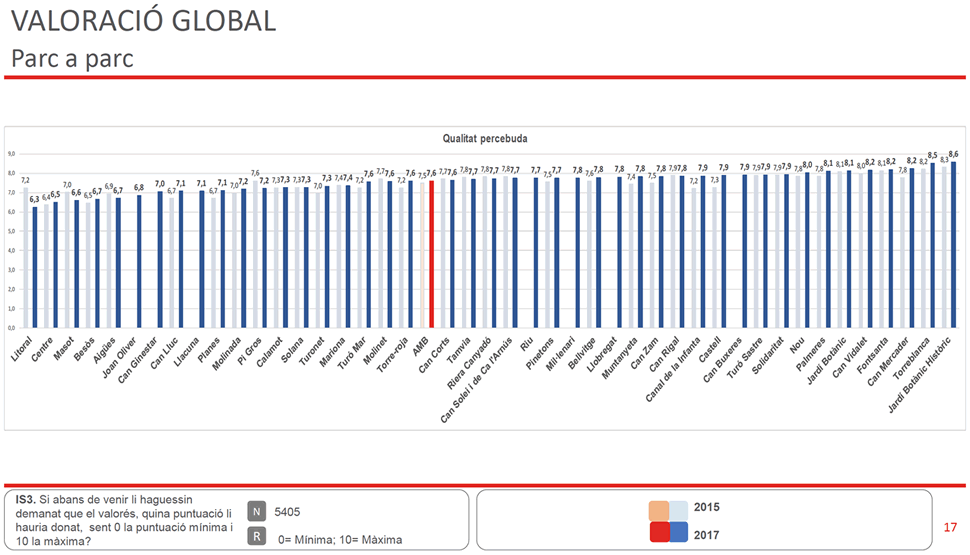Click the 'VALORACIÓ GLOBAL' slide heading
The image size is (970, 555).
143,22
